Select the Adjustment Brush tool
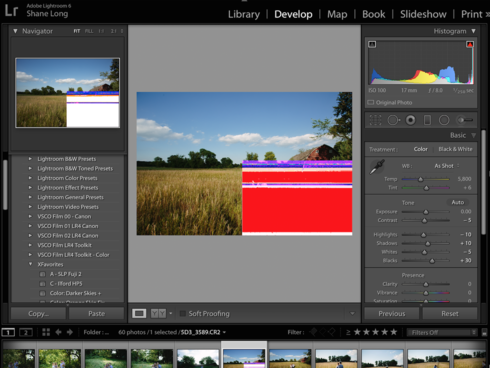 pos(465,120)
